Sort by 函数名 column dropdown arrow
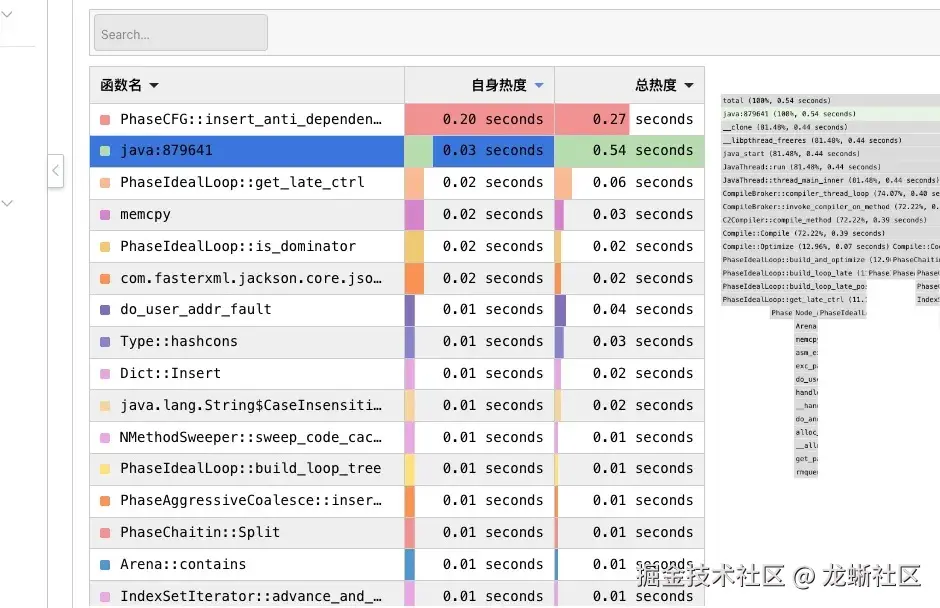940x608 pixels. 154,85
